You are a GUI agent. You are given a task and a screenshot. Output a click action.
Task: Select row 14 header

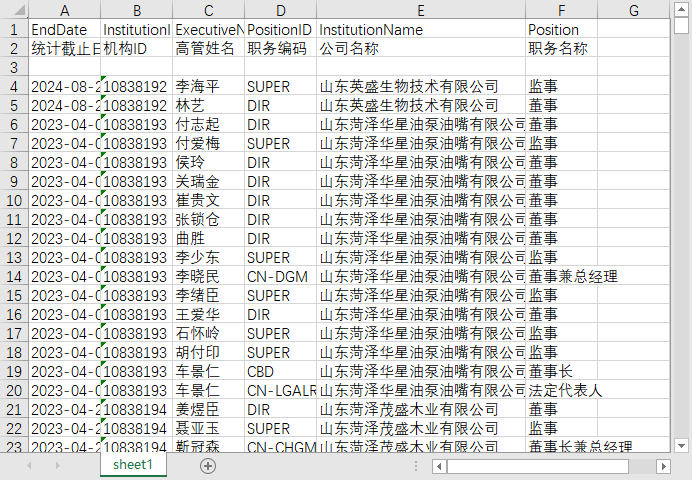[15, 276]
